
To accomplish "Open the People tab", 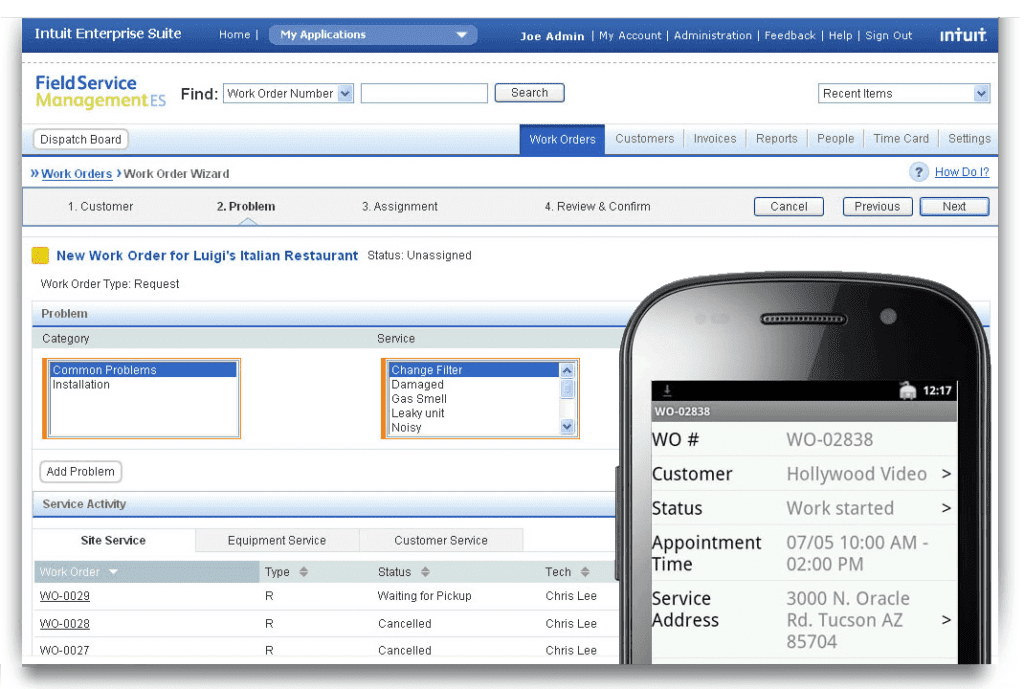I will coord(835,138).
